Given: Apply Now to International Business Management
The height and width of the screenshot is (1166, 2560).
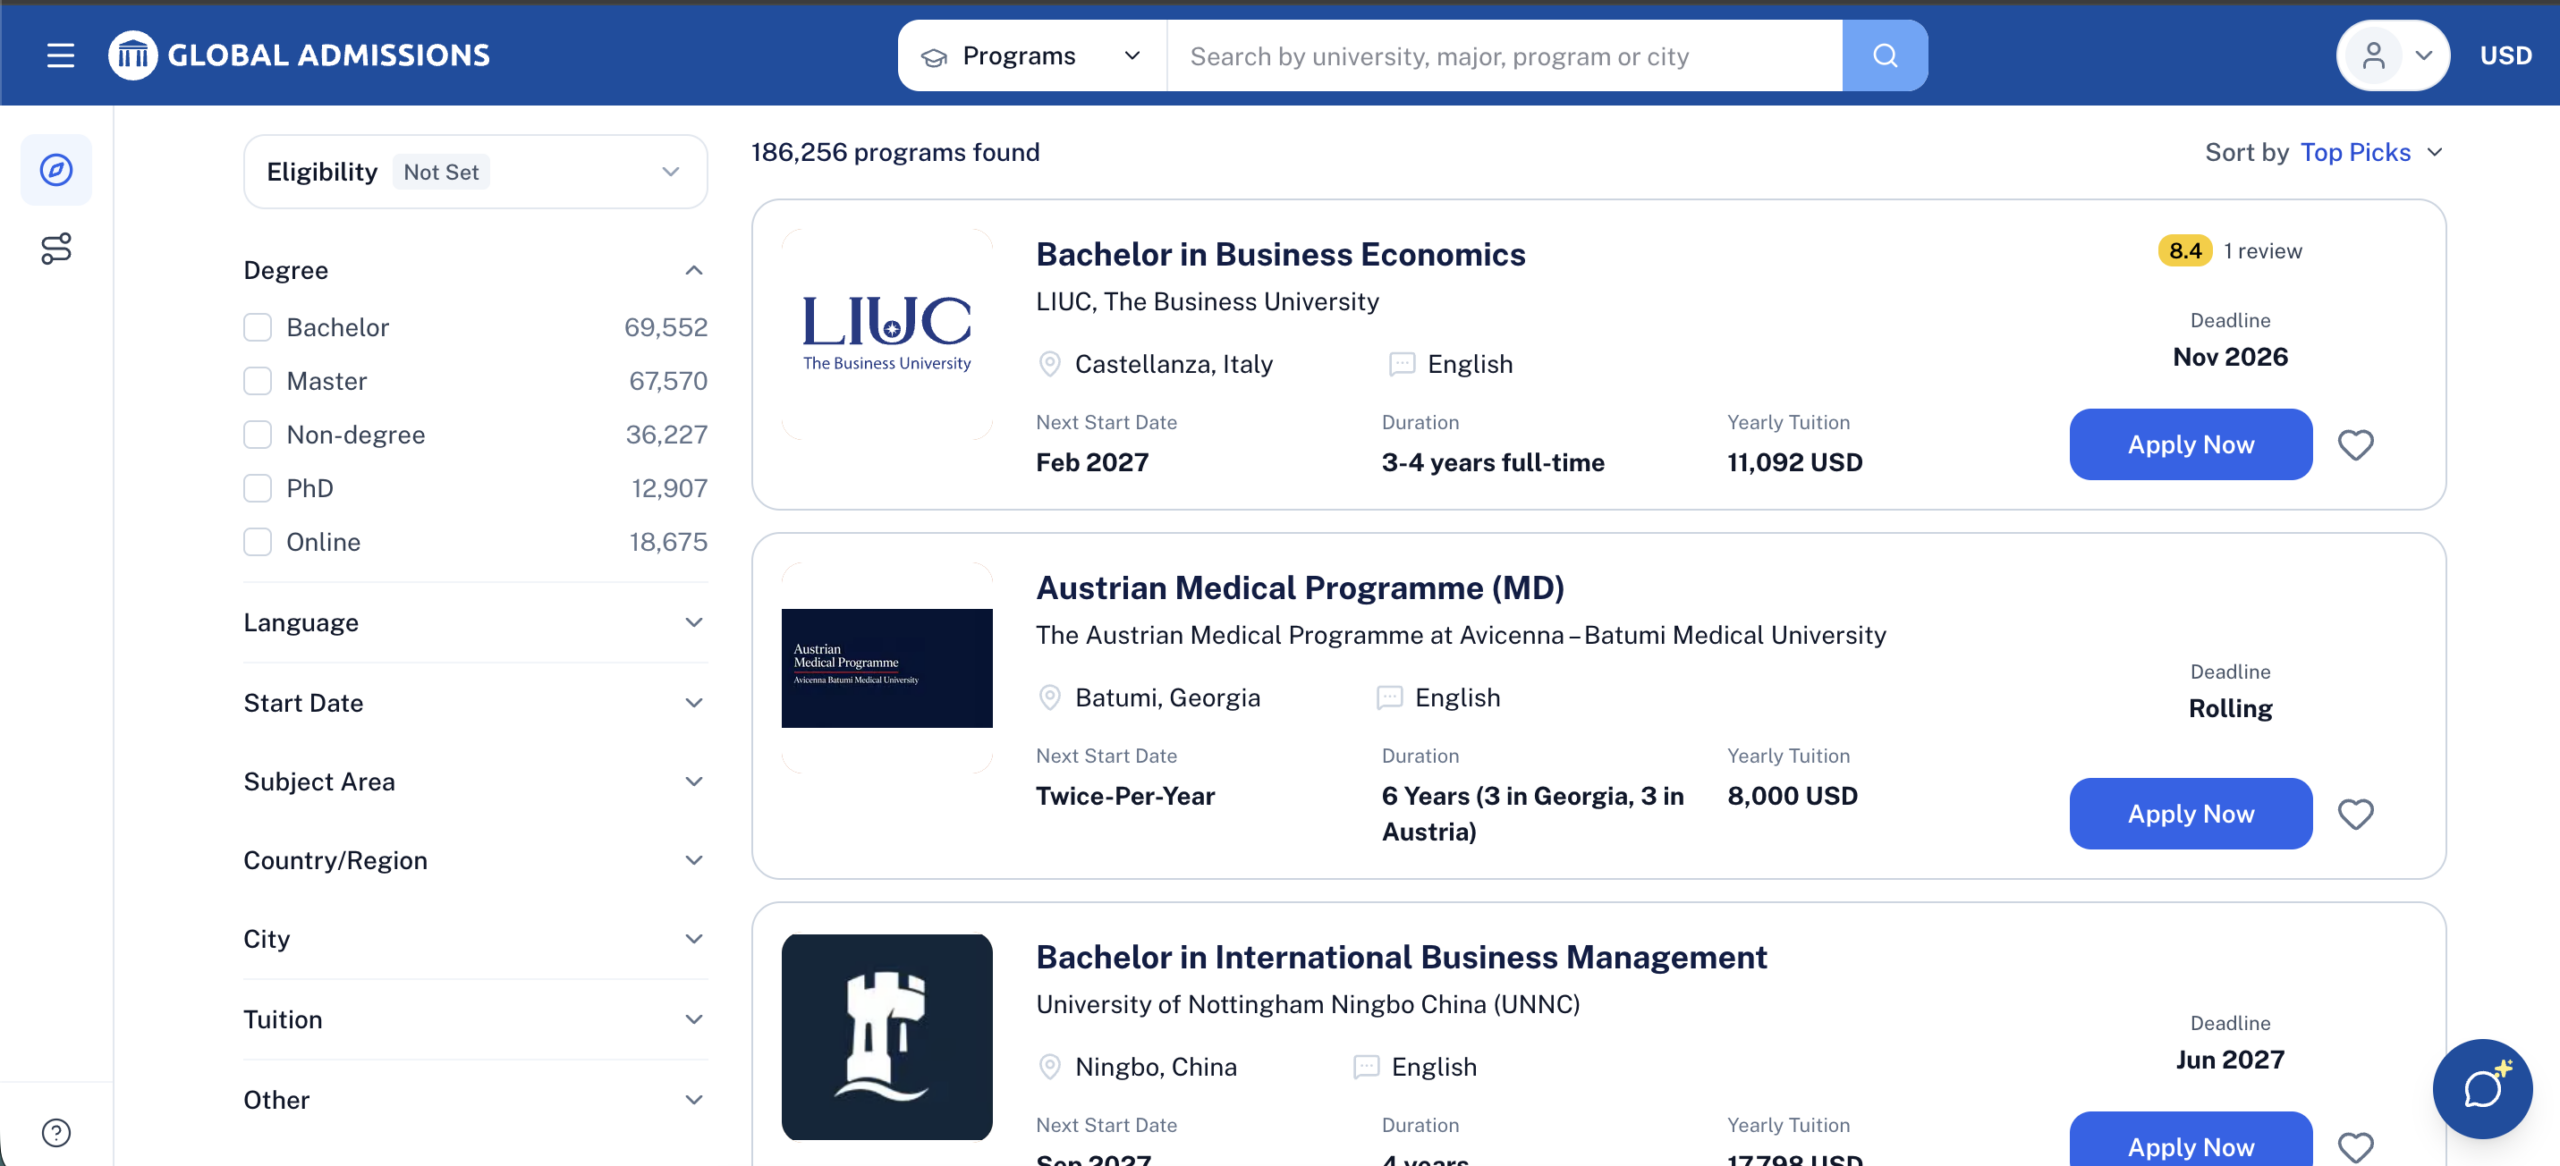Looking at the screenshot, I should pyautogui.click(x=2191, y=1140).
